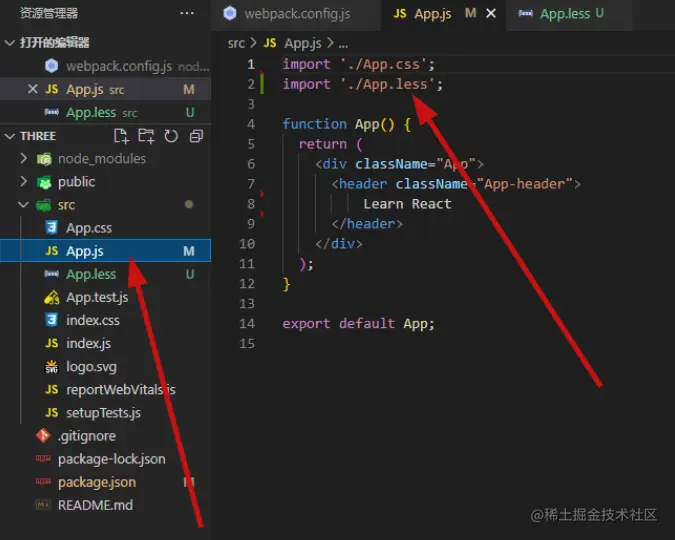
Task: Click the New File icon in THREE header
Action: (x=121, y=136)
